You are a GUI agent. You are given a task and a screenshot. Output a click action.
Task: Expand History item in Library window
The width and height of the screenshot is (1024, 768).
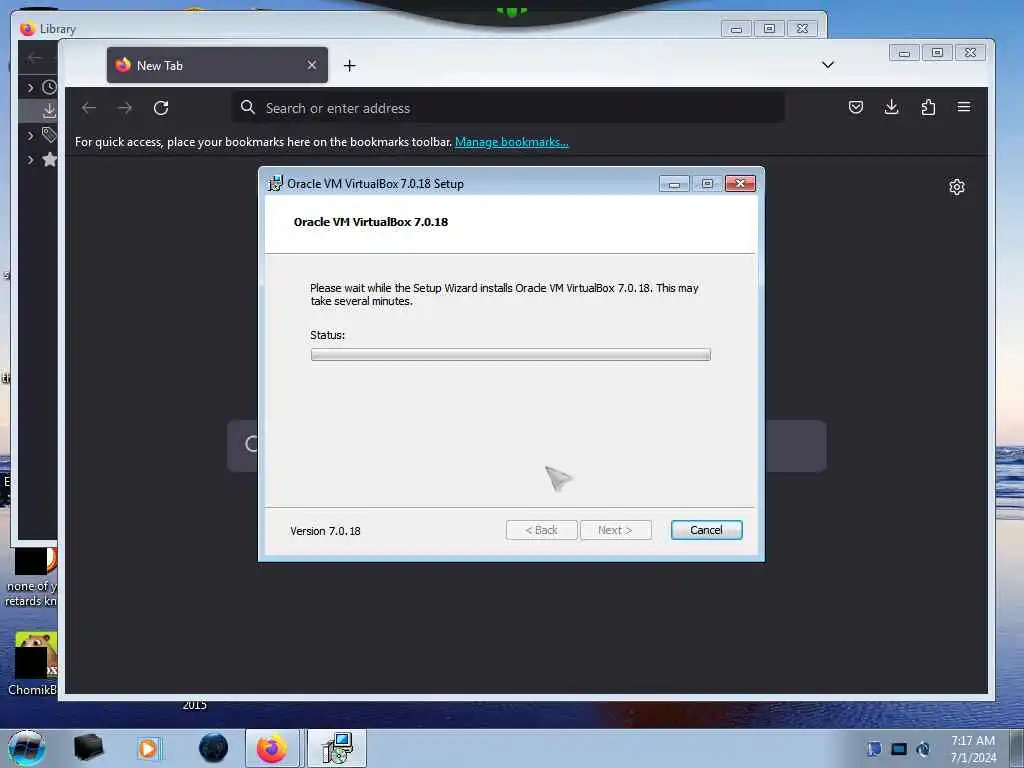[30, 87]
